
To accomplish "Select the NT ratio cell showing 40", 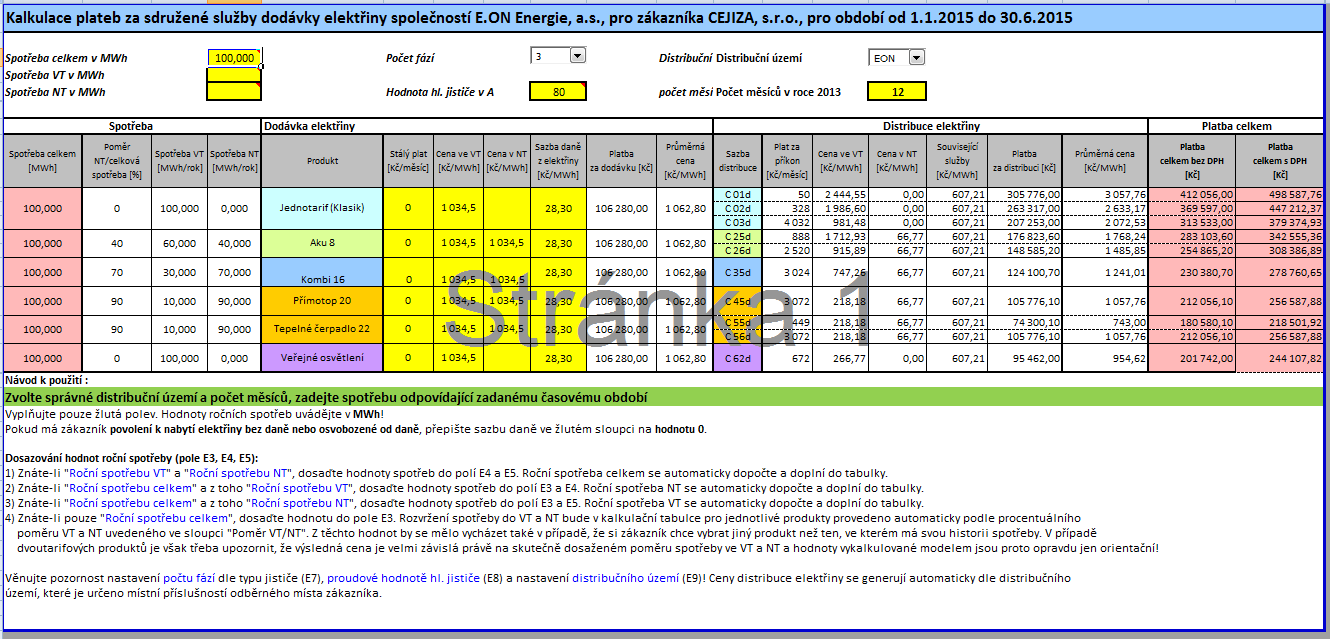I will pyautogui.click(x=116, y=243).
